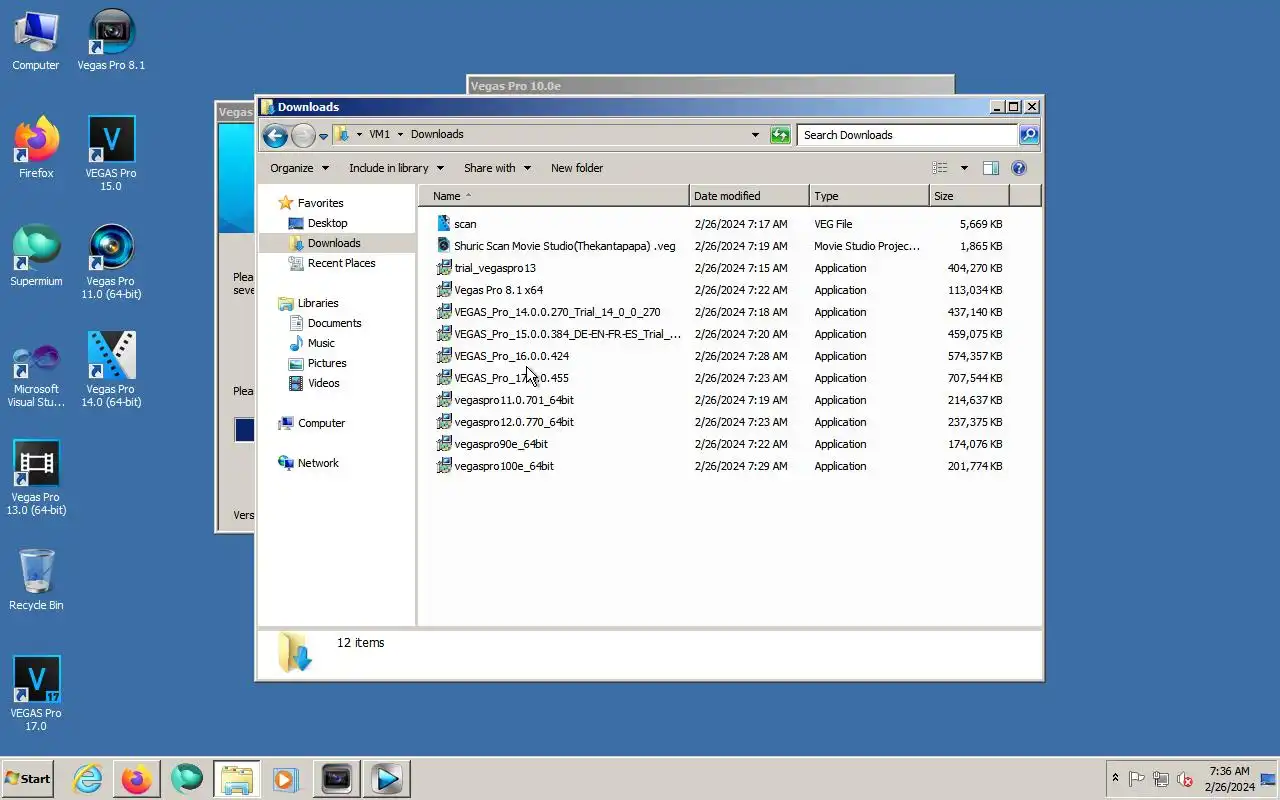This screenshot has width=1280, height=800.
Task: Open Vegas Pro 11.0 (64-bit) desktop shortcut
Action: (x=111, y=261)
